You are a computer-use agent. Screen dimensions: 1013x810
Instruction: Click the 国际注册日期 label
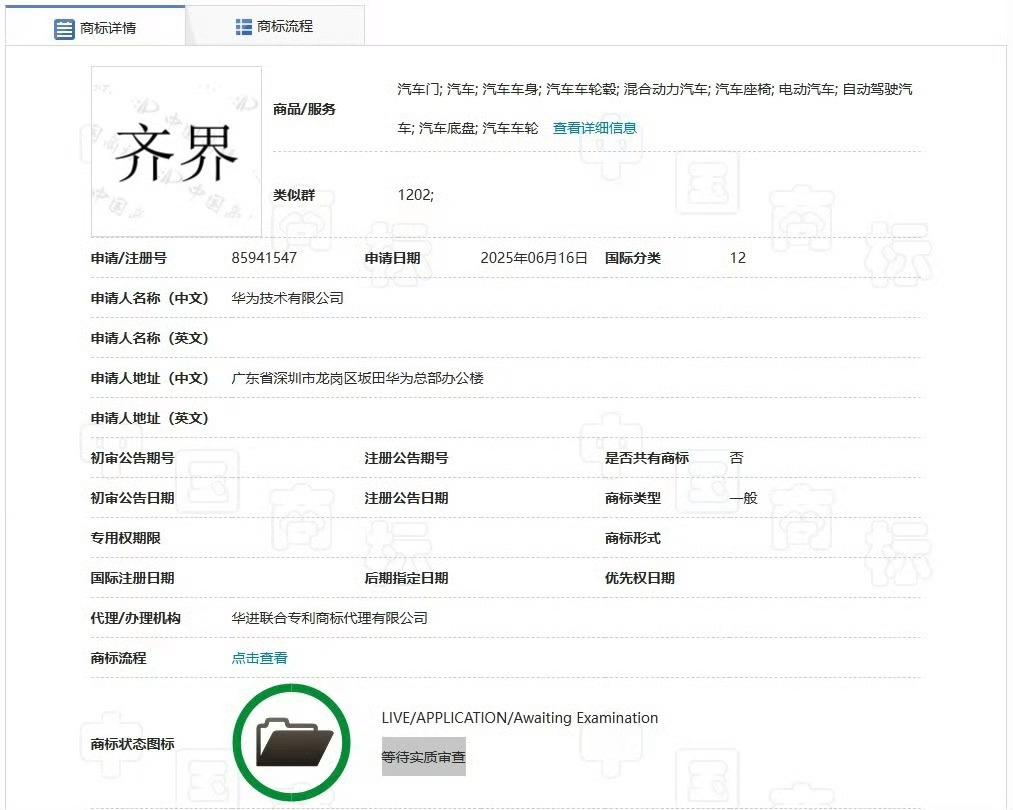click(132, 578)
